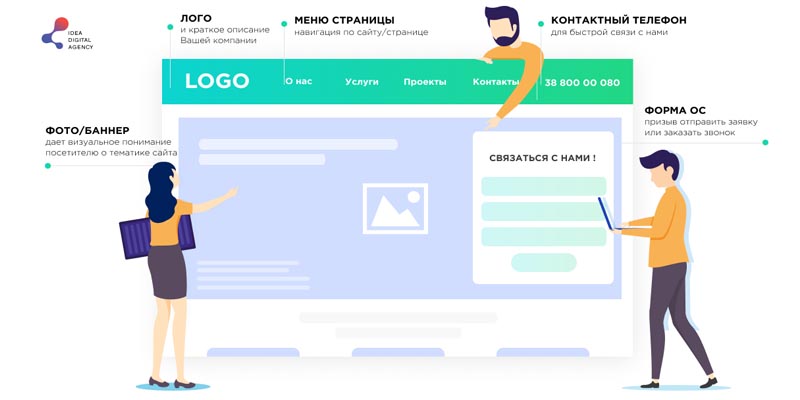Click the phone number 38 800 00 080
800x400 pixels.
pyautogui.click(x=582, y=83)
